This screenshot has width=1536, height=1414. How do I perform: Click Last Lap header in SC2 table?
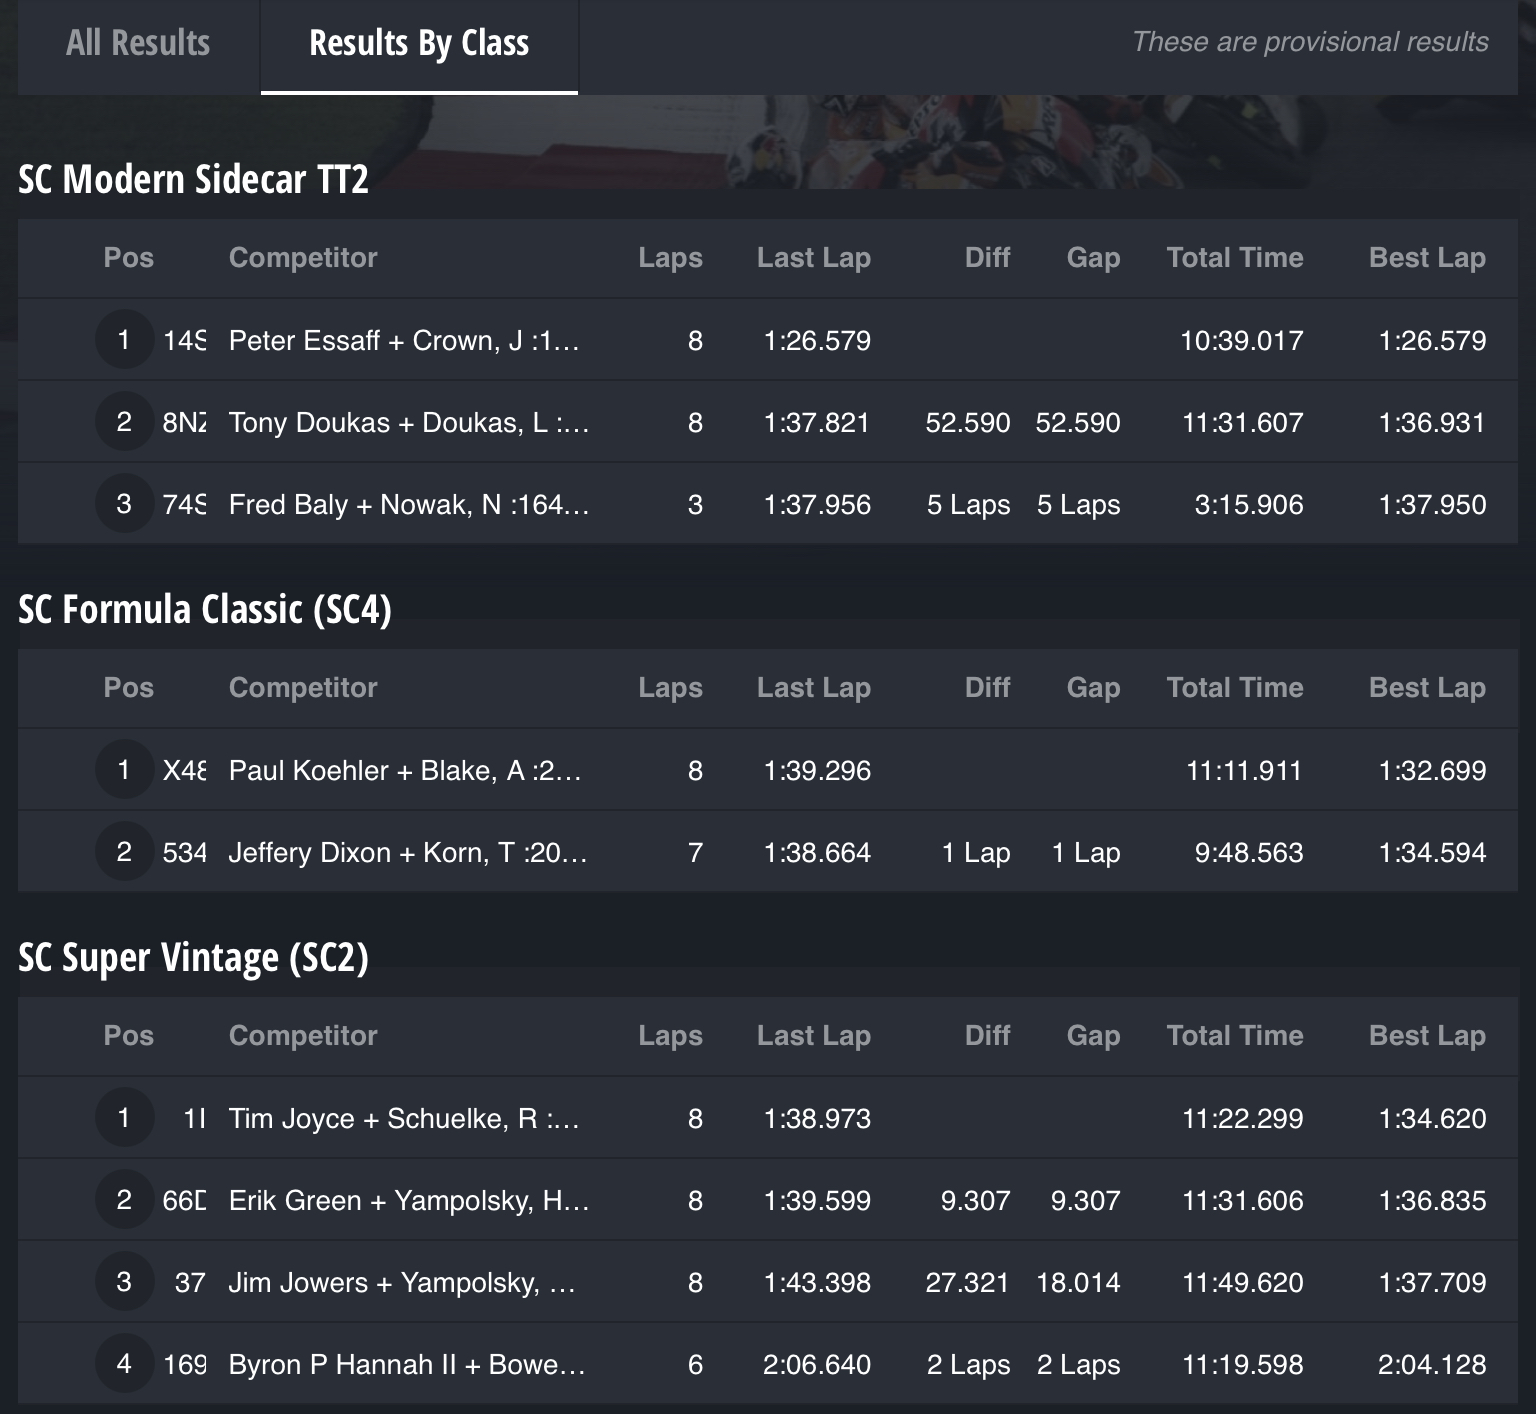(x=814, y=1036)
